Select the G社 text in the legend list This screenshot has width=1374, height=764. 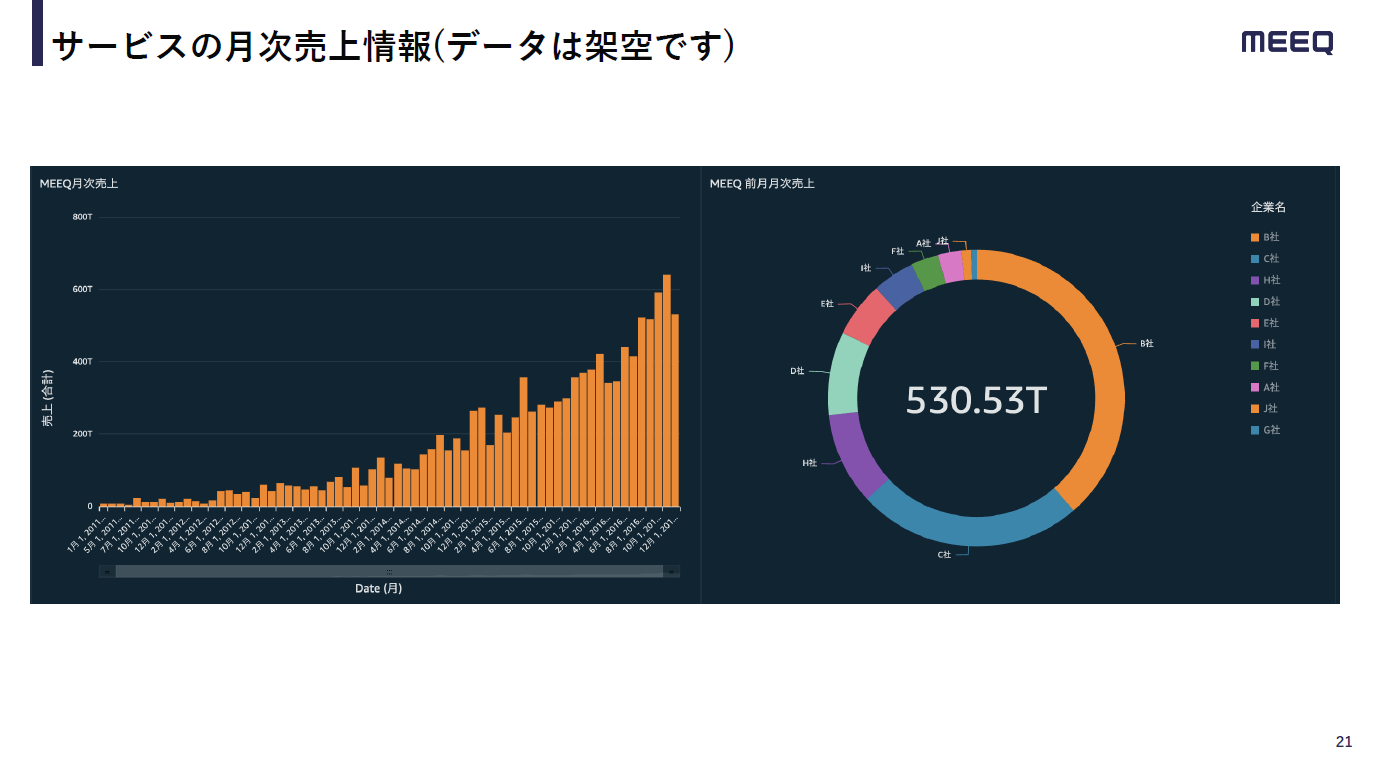(1271, 431)
